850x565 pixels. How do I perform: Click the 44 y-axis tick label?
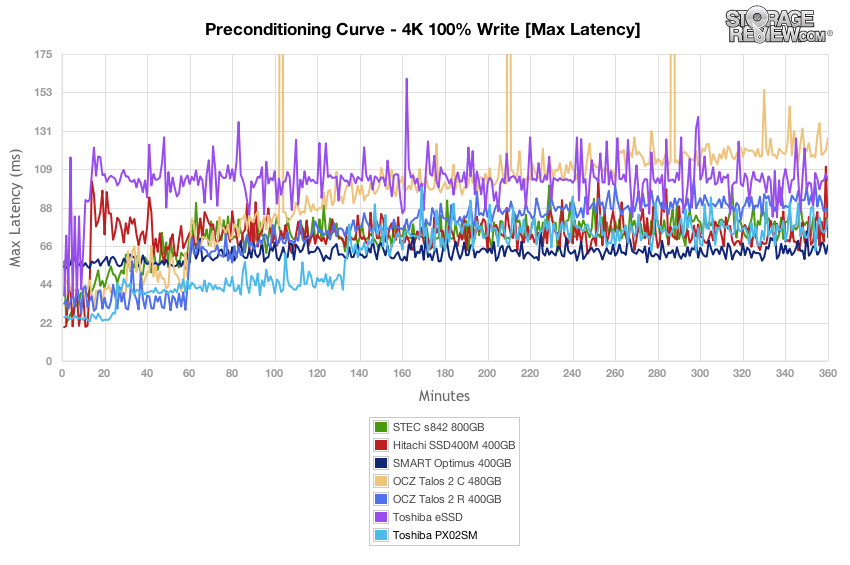coord(46,284)
